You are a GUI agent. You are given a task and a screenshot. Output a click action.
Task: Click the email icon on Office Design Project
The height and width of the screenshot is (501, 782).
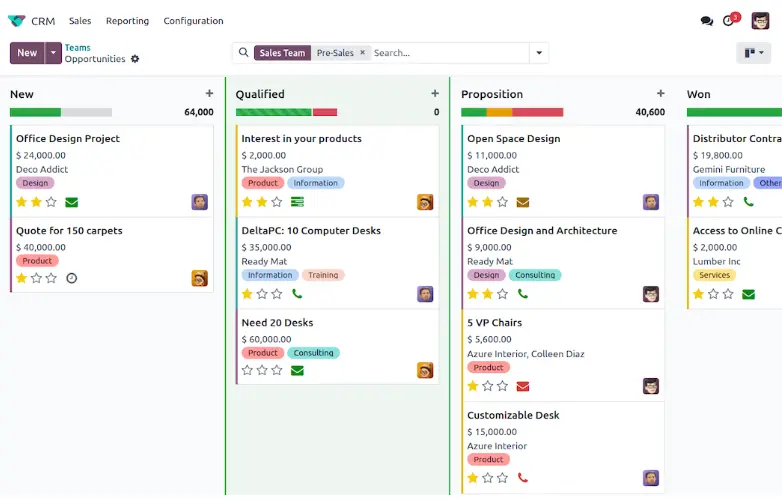click(x=72, y=202)
